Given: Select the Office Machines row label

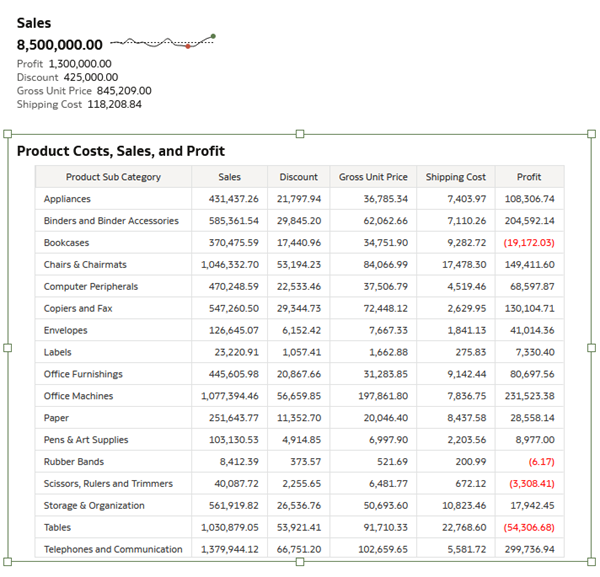Looking at the screenshot, I should 78,396.
